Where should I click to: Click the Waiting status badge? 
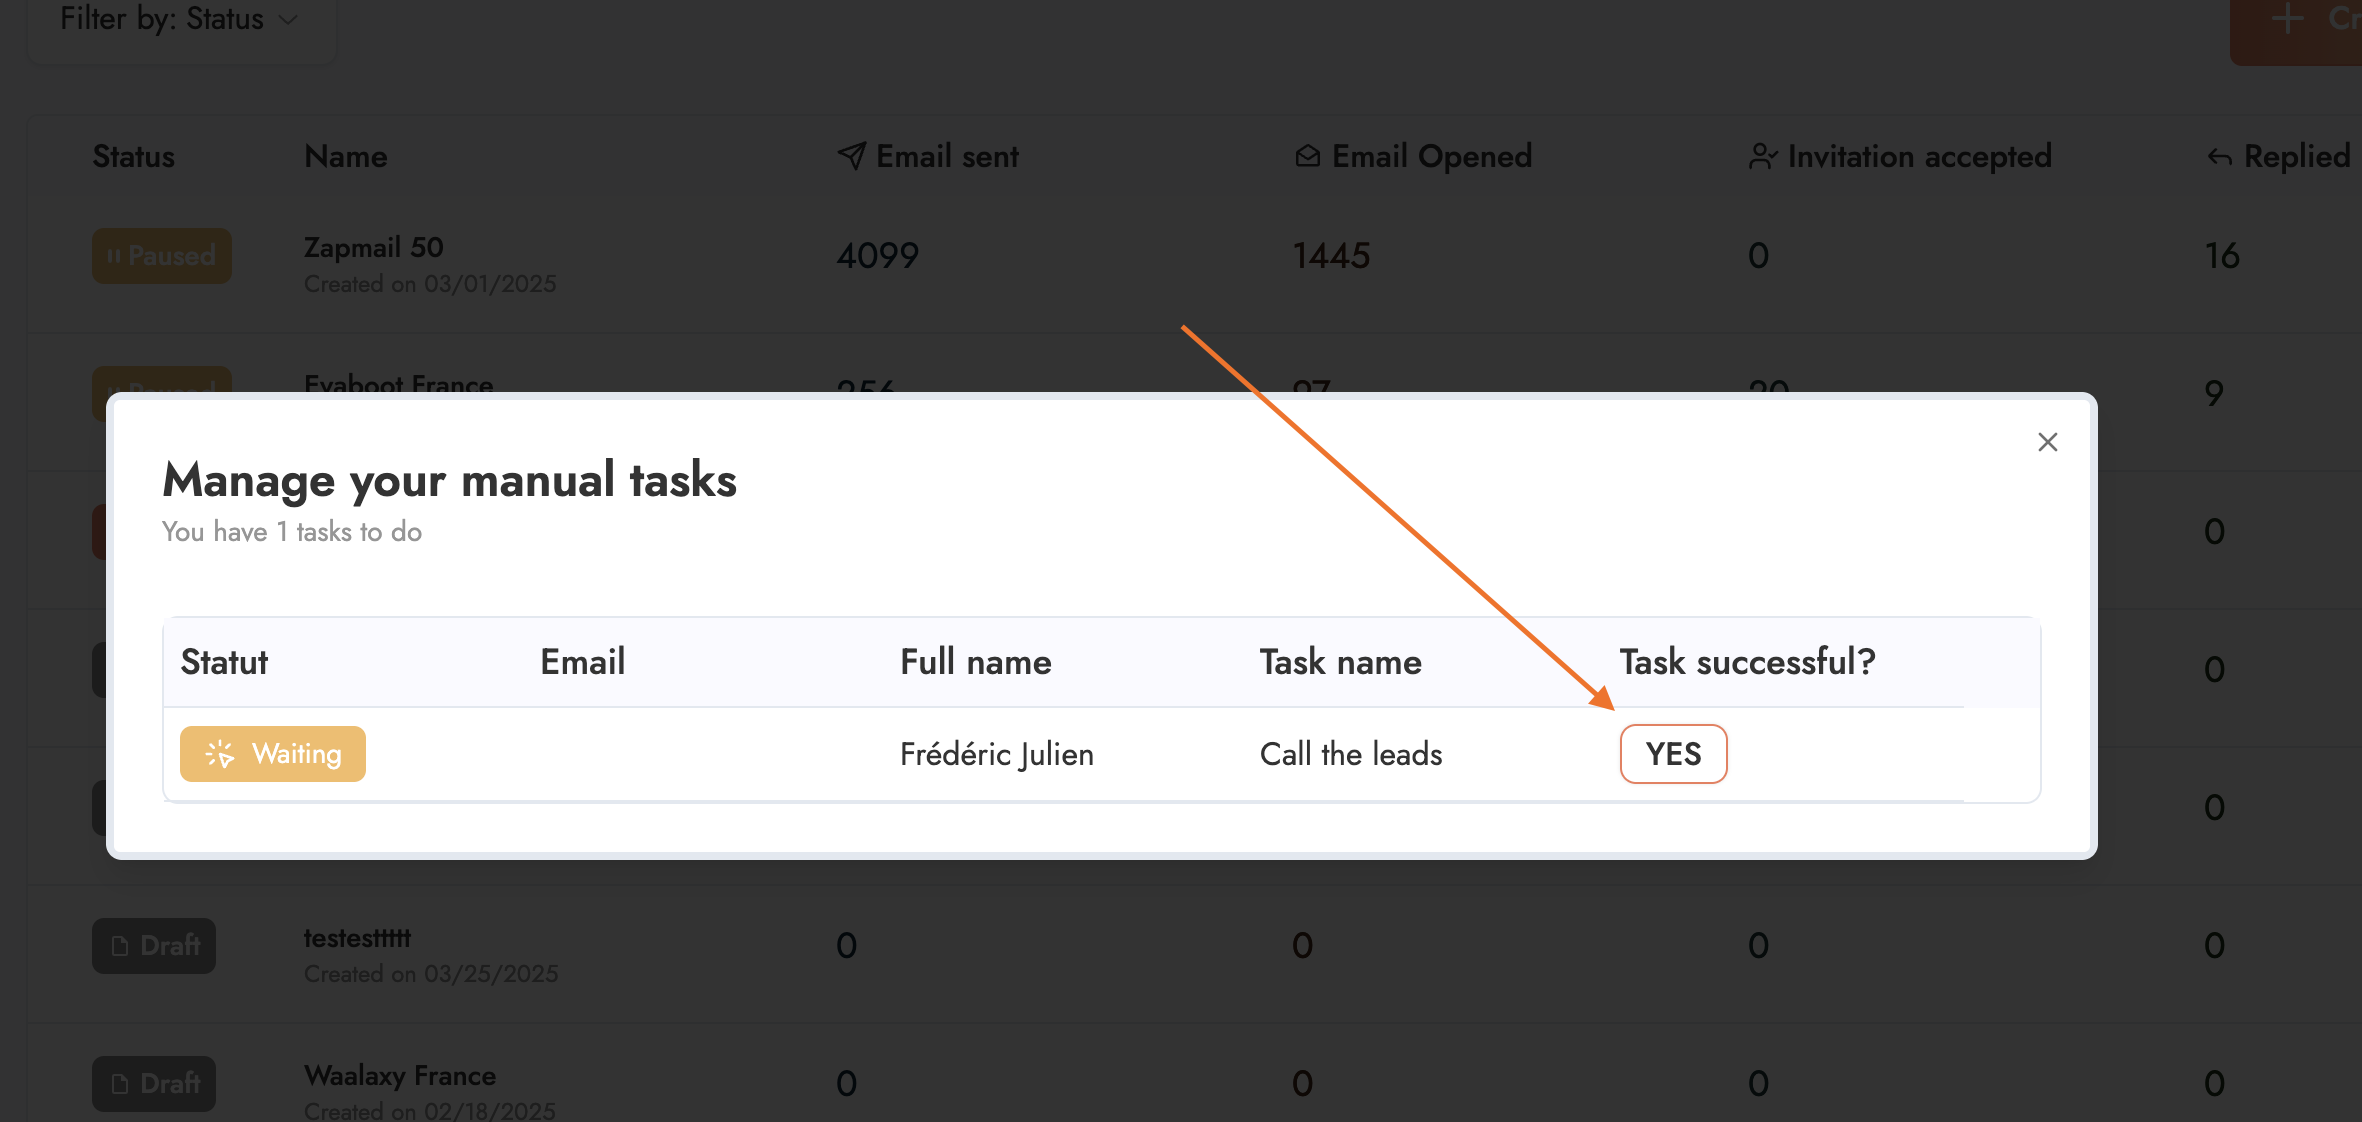coord(273,754)
